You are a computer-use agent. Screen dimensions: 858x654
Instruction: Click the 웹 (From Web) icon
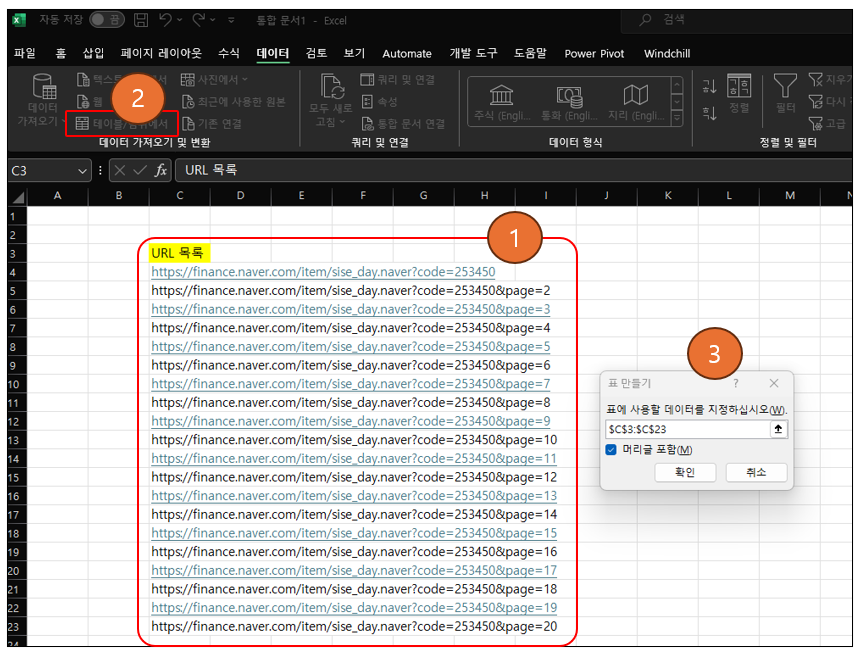(83, 102)
